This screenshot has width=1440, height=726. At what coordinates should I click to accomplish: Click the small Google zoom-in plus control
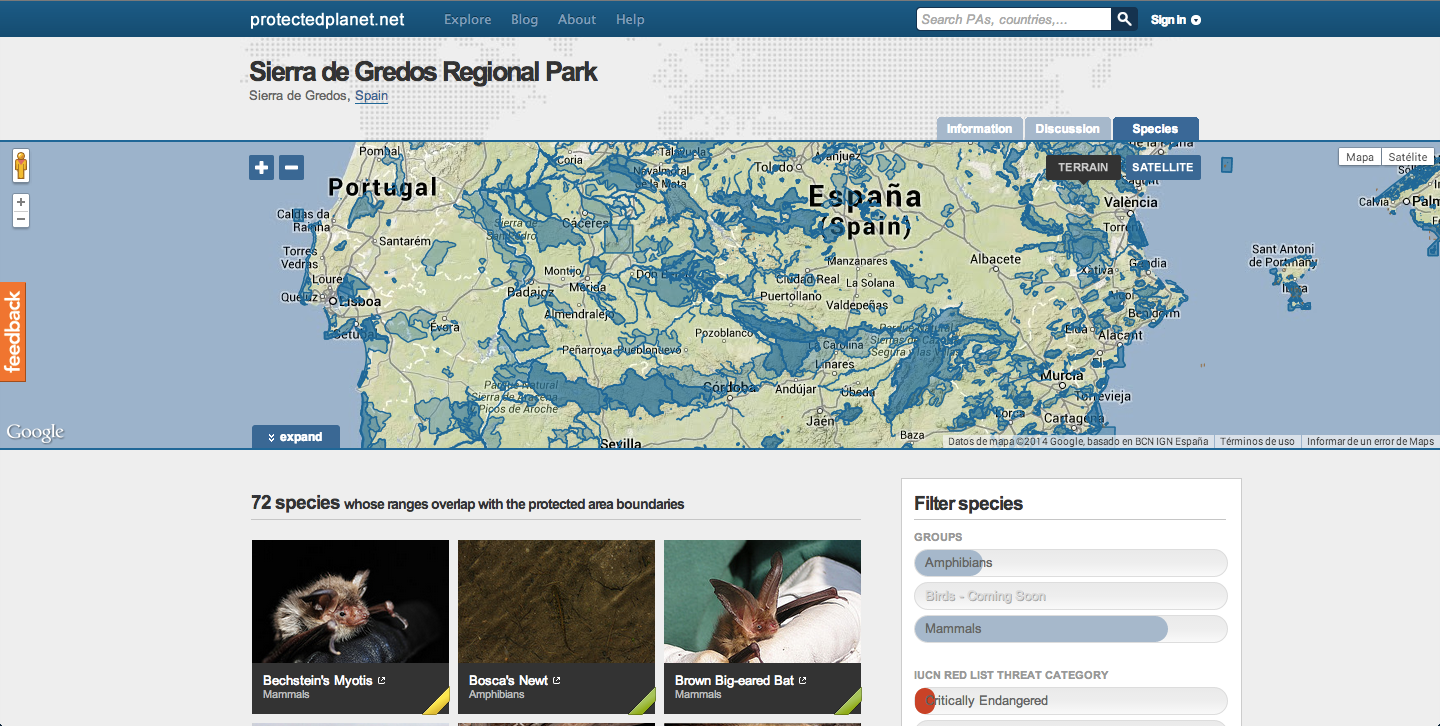(x=21, y=203)
